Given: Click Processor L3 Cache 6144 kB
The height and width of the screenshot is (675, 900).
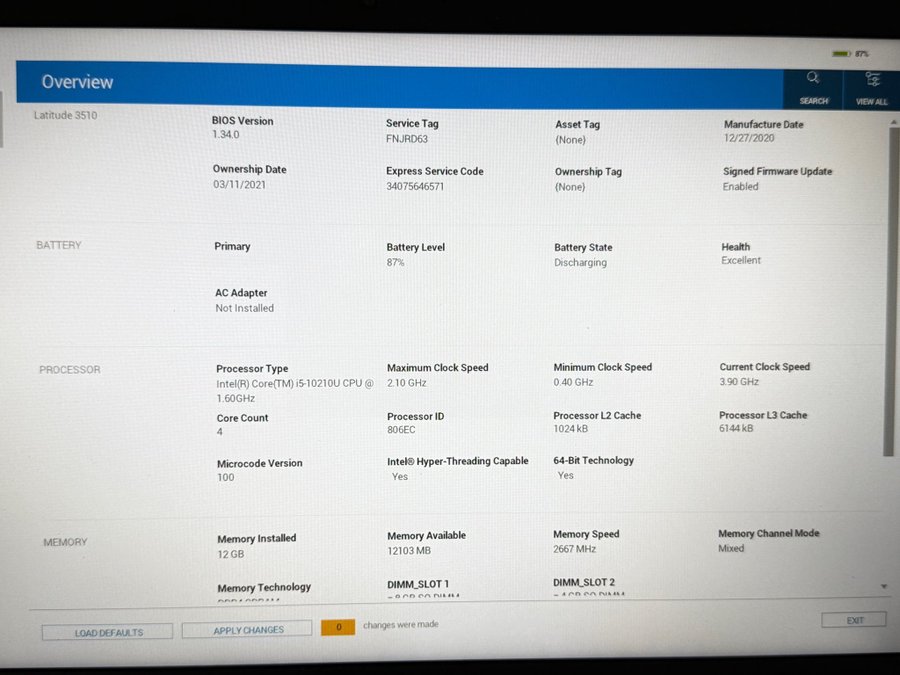Looking at the screenshot, I should [736, 428].
